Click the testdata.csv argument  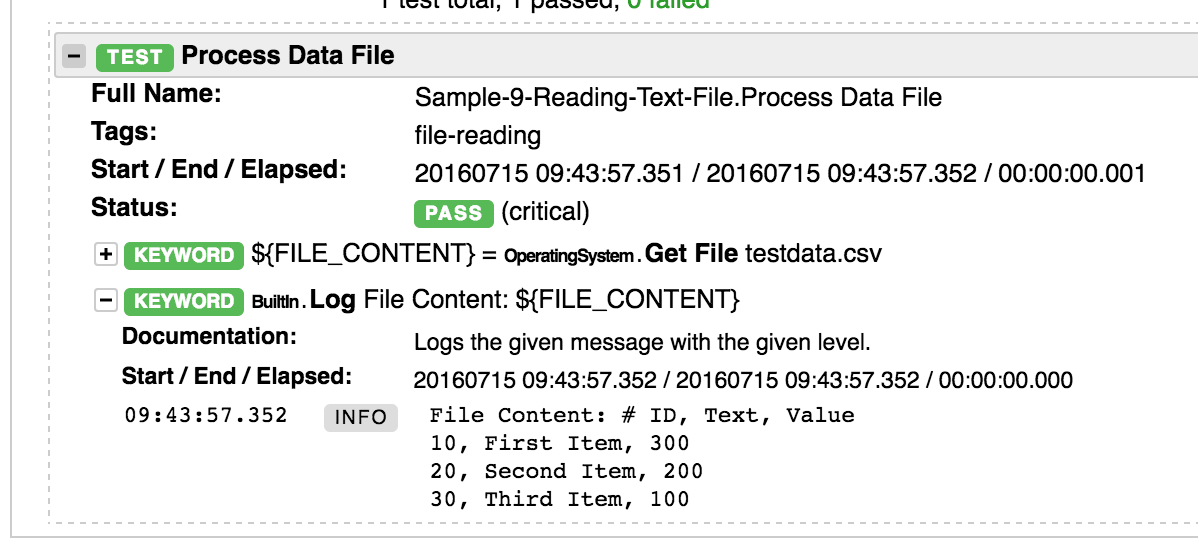click(814, 254)
